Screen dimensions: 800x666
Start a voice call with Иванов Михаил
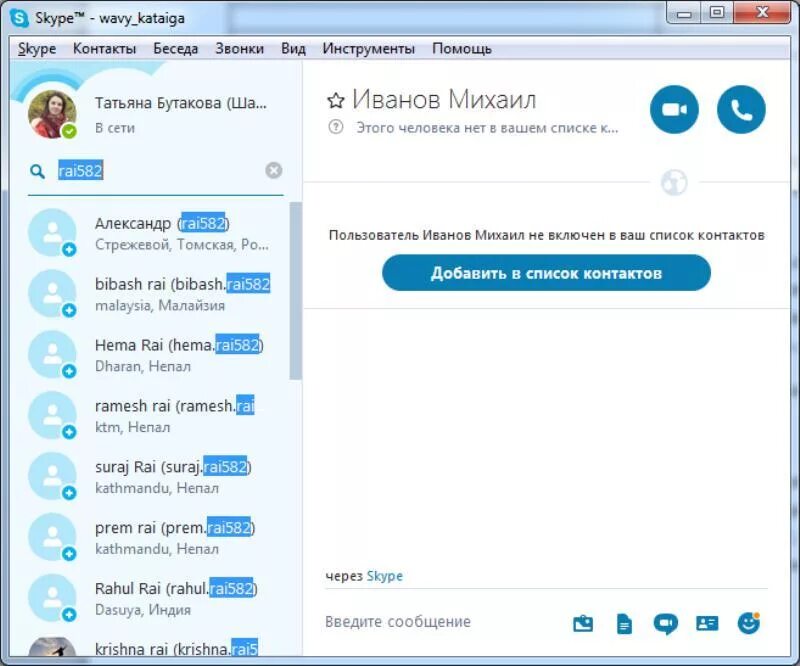741,110
